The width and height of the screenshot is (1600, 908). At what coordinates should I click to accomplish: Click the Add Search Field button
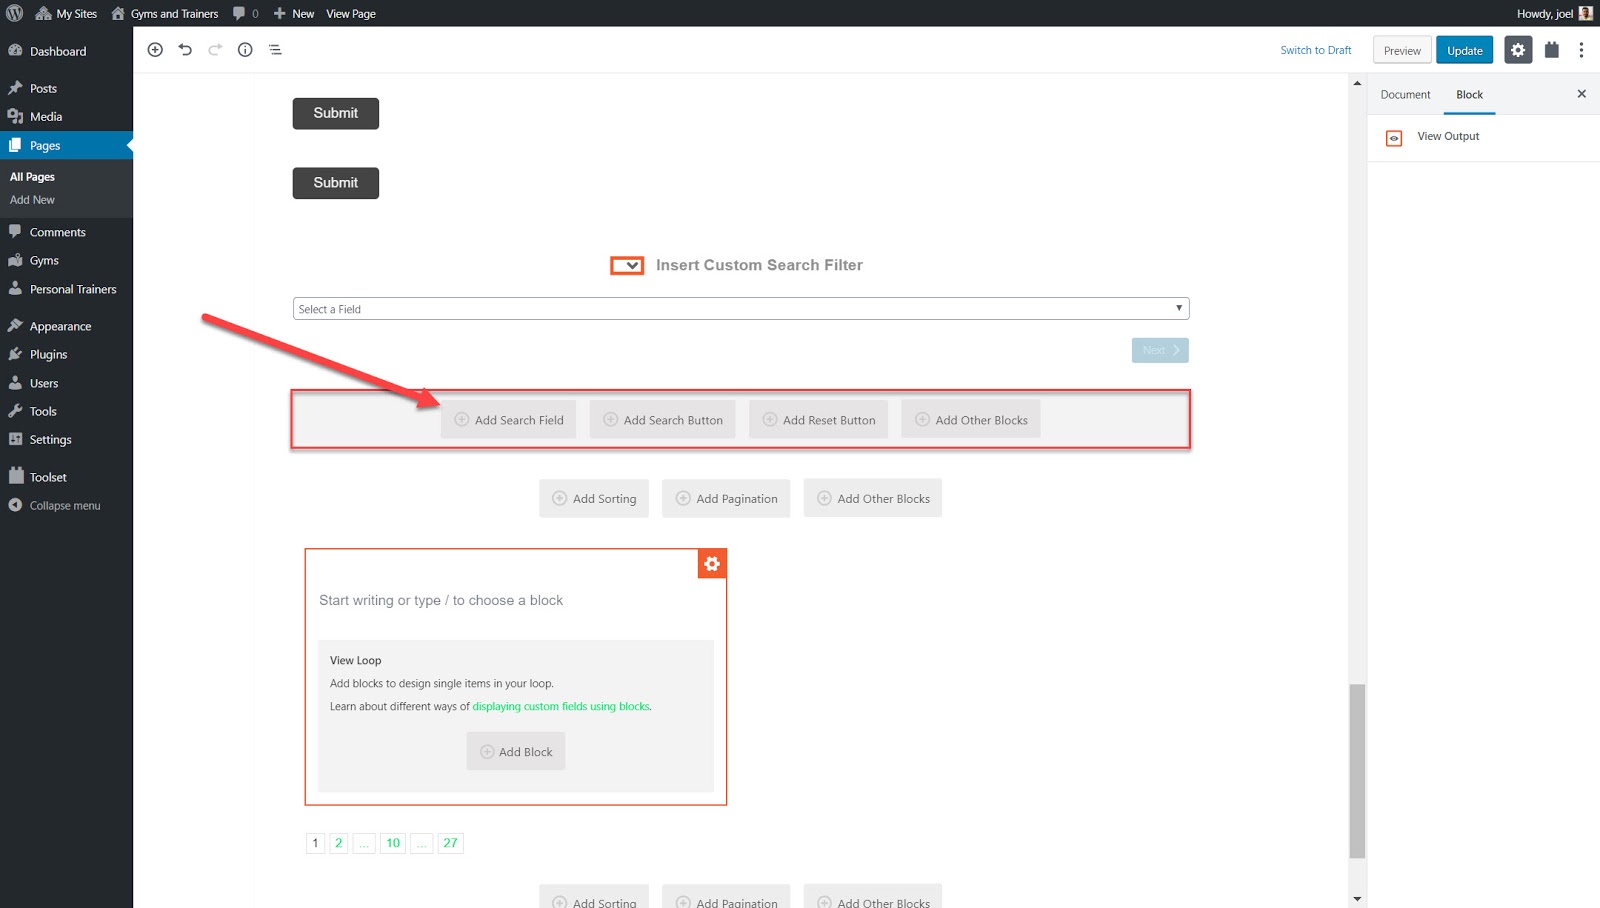pyautogui.click(x=508, y=419)
